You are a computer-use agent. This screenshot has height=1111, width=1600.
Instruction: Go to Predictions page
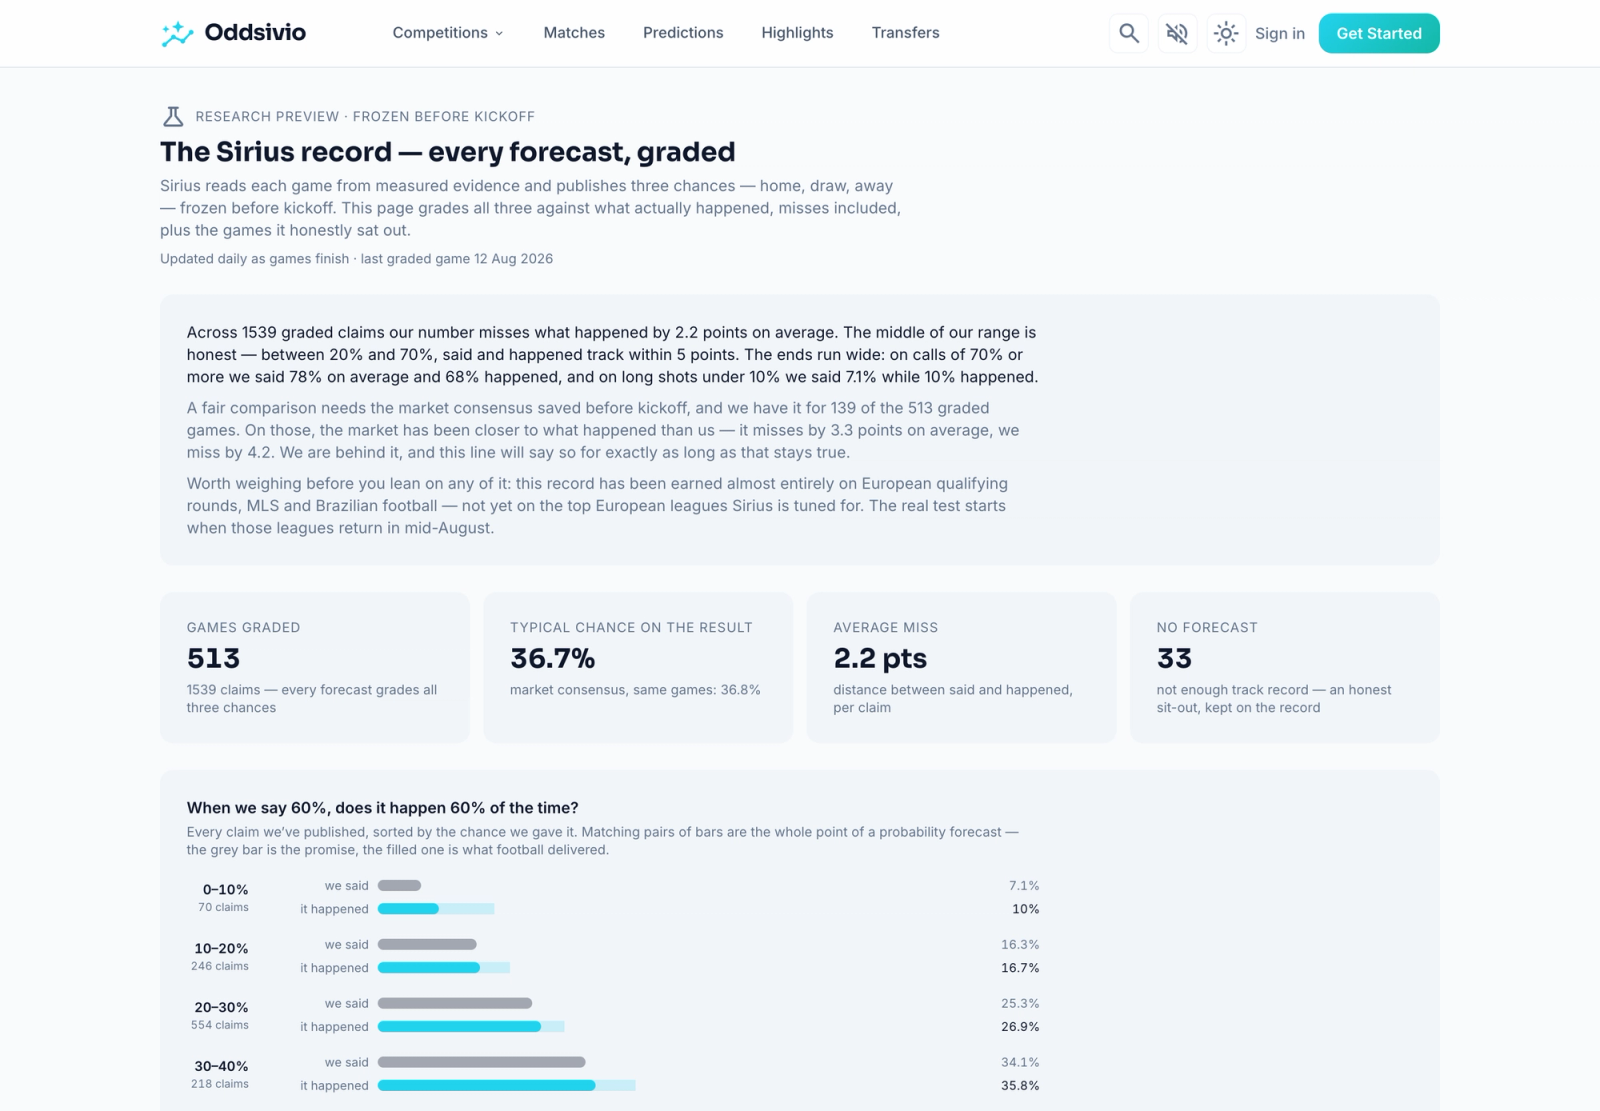pos(683,33)
